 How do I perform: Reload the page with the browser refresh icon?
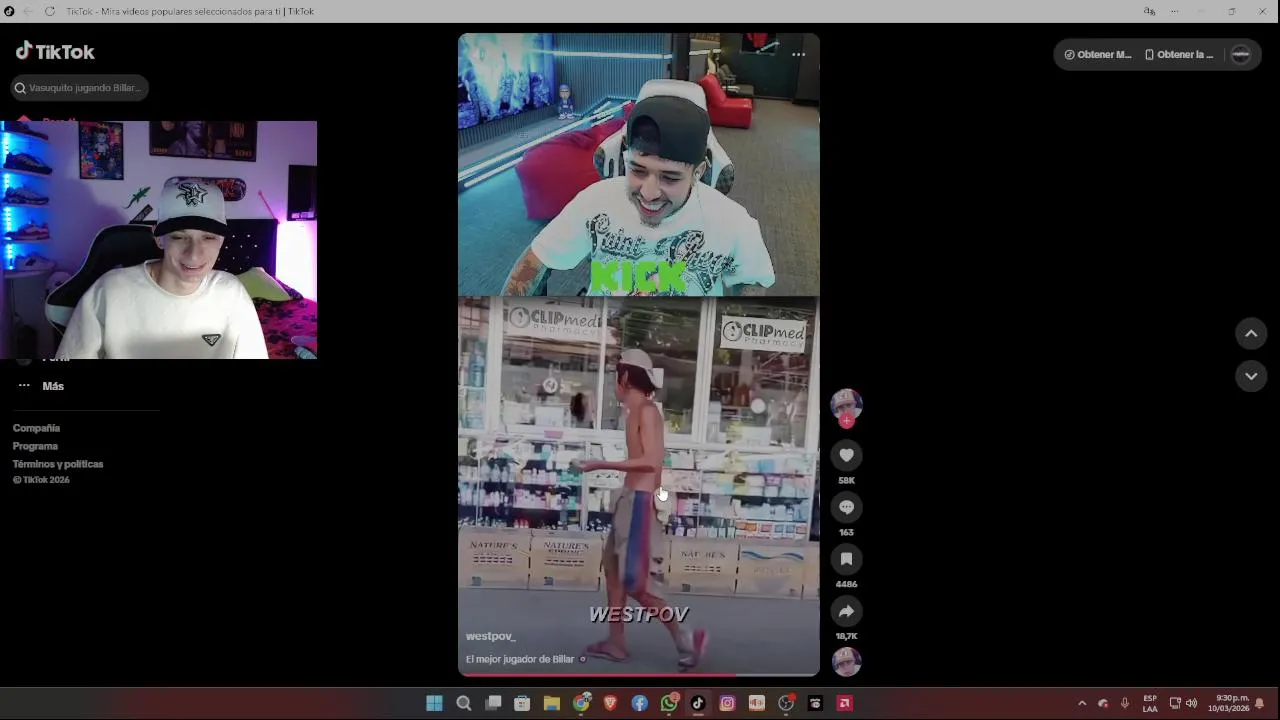pos(50,11)
